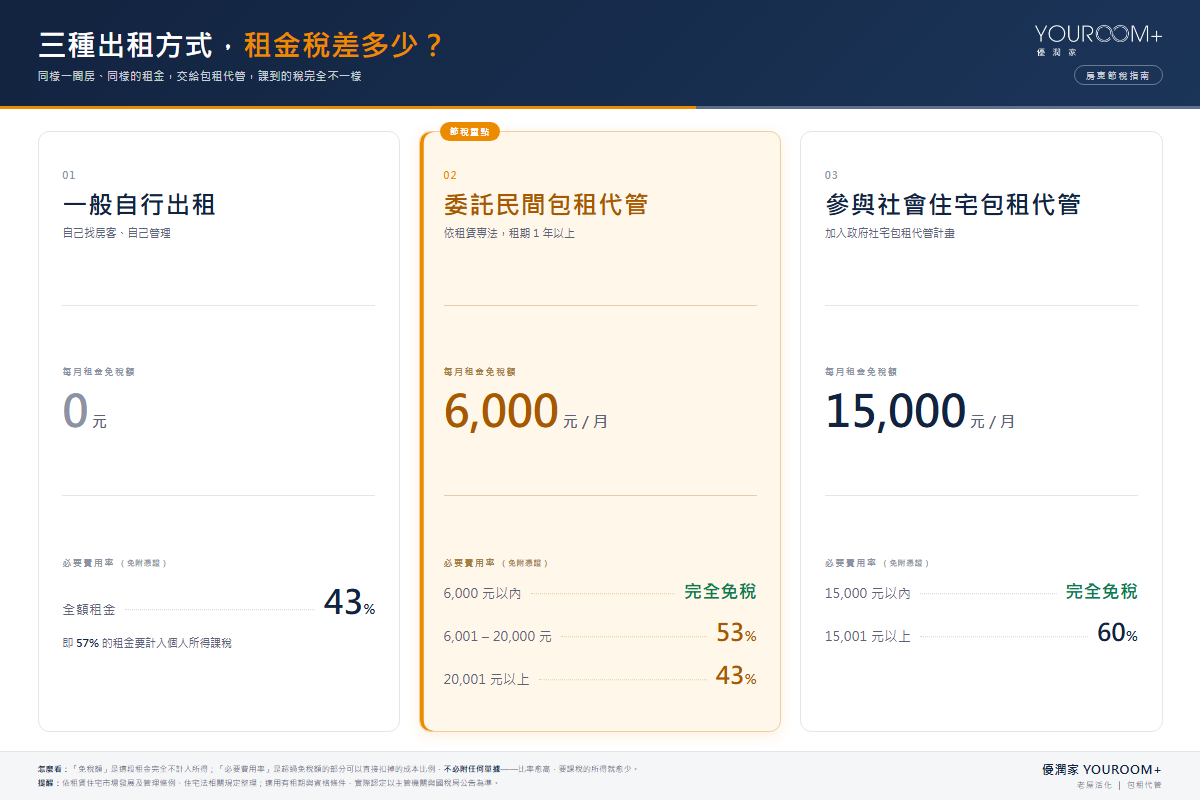
Task: Click the YOUROOM+ logo in header
Action: click(x=1099, y=38)
